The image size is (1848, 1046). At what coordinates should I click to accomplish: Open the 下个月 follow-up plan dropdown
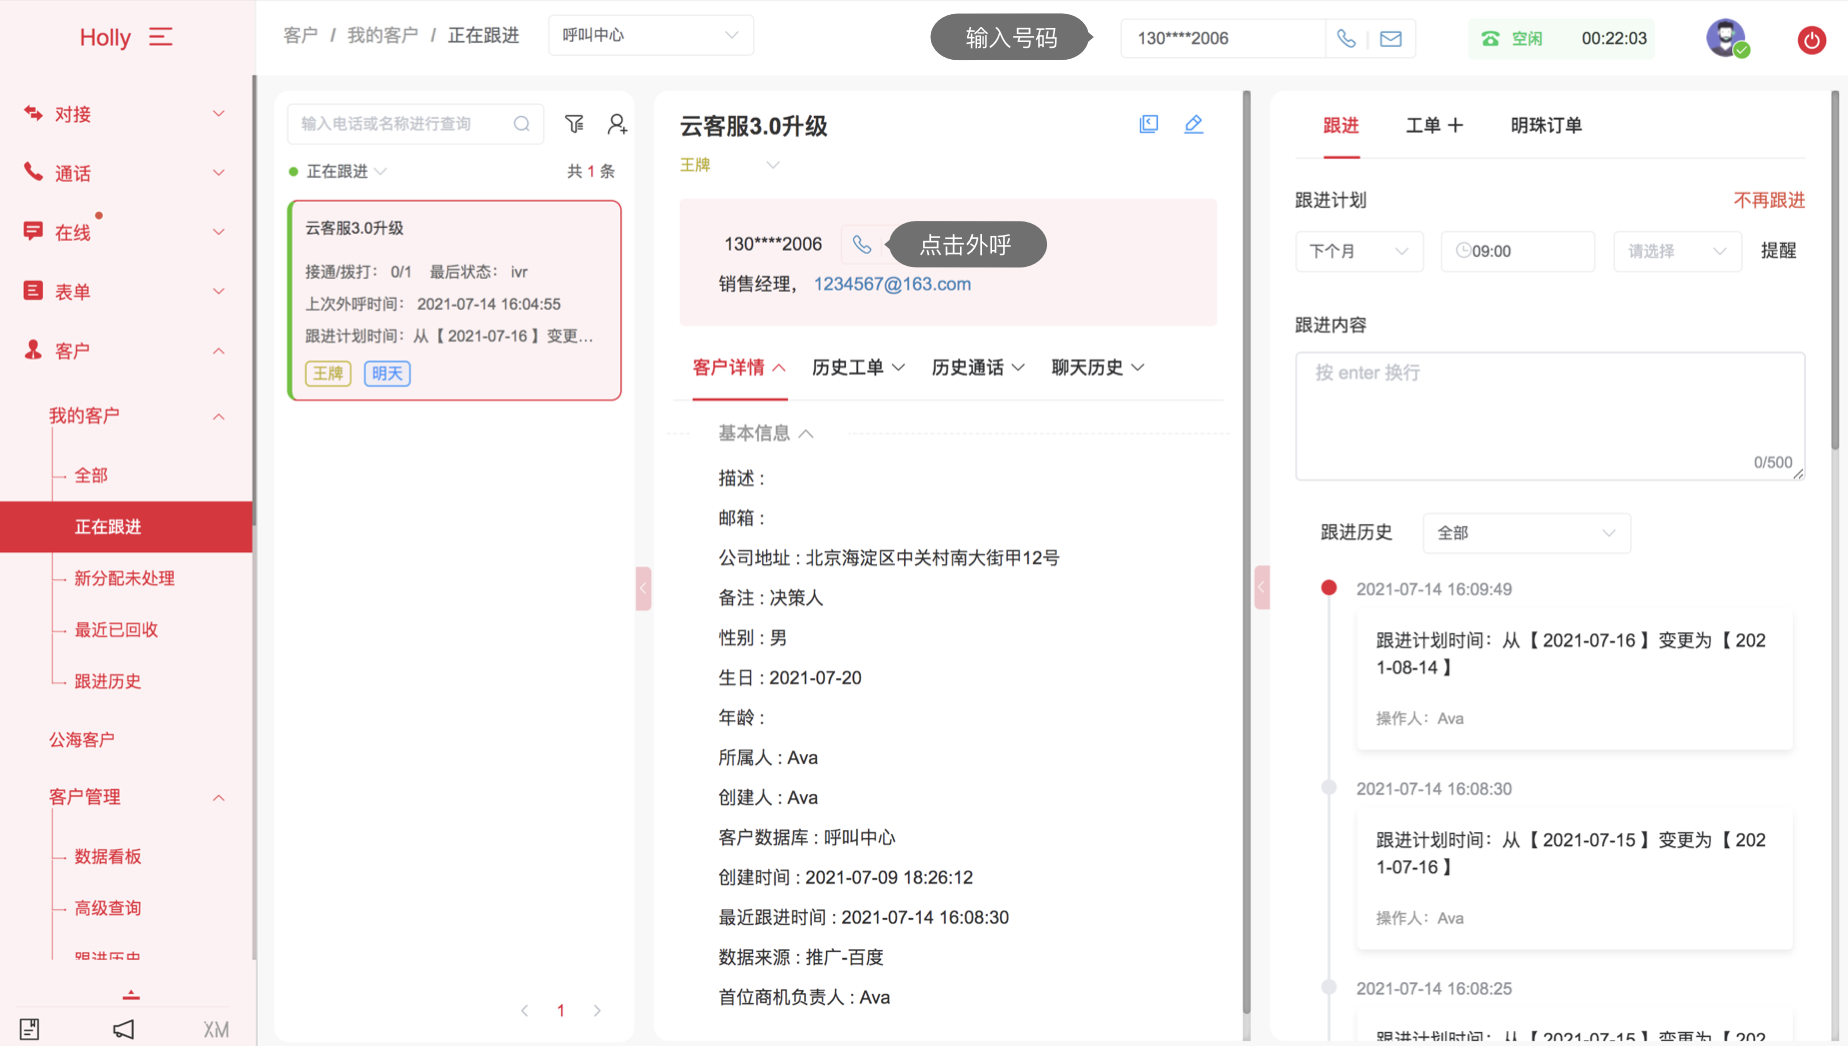(x=1358, y=252)
